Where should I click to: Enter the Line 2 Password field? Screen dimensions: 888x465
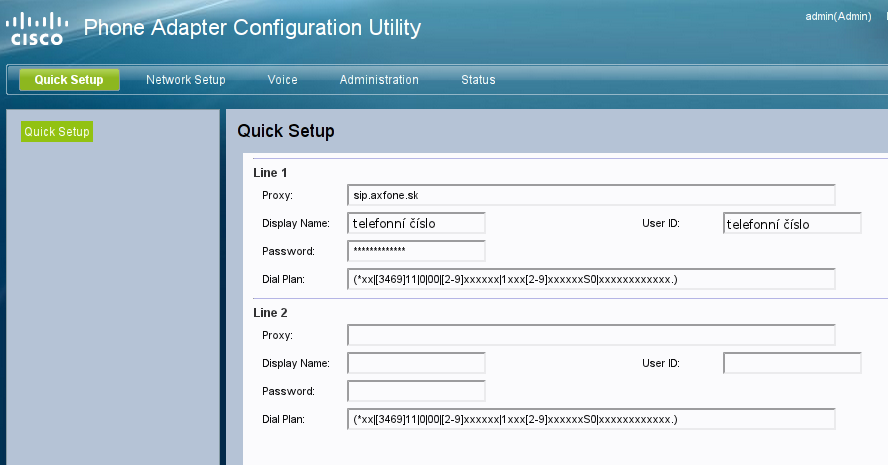click(416, 391)
